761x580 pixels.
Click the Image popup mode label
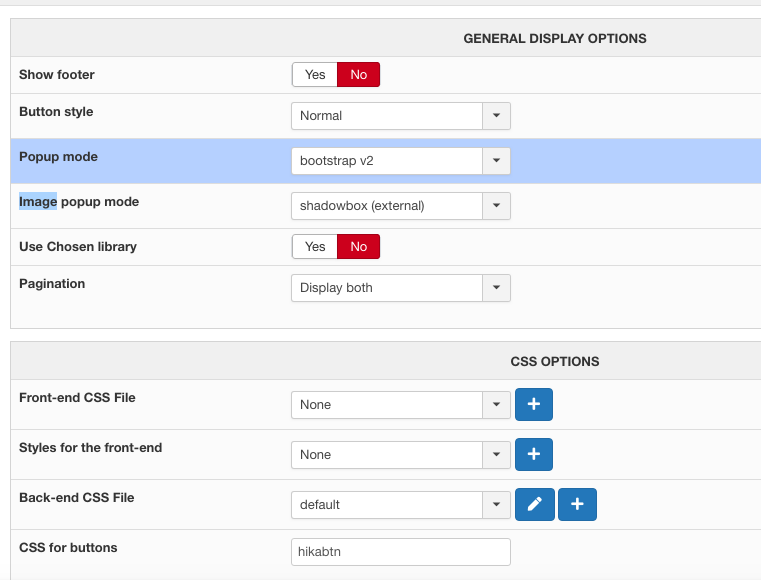[x=79, y=202]
